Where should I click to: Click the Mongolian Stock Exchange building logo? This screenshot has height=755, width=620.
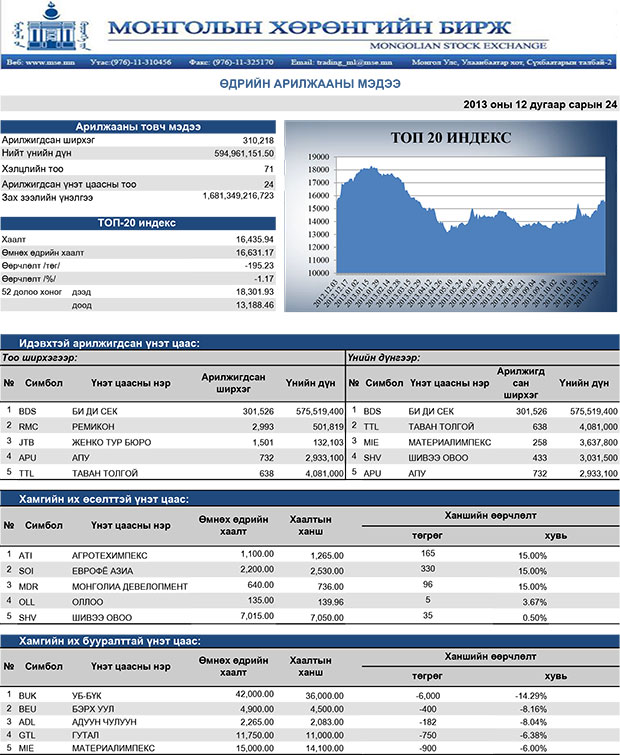tap(47, 27)
